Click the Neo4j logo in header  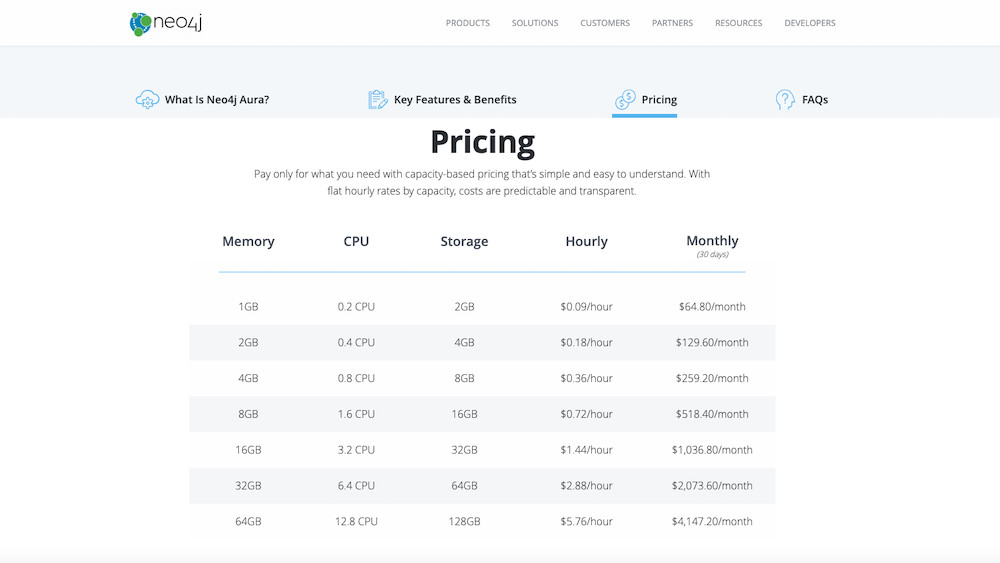coord(165,23)
